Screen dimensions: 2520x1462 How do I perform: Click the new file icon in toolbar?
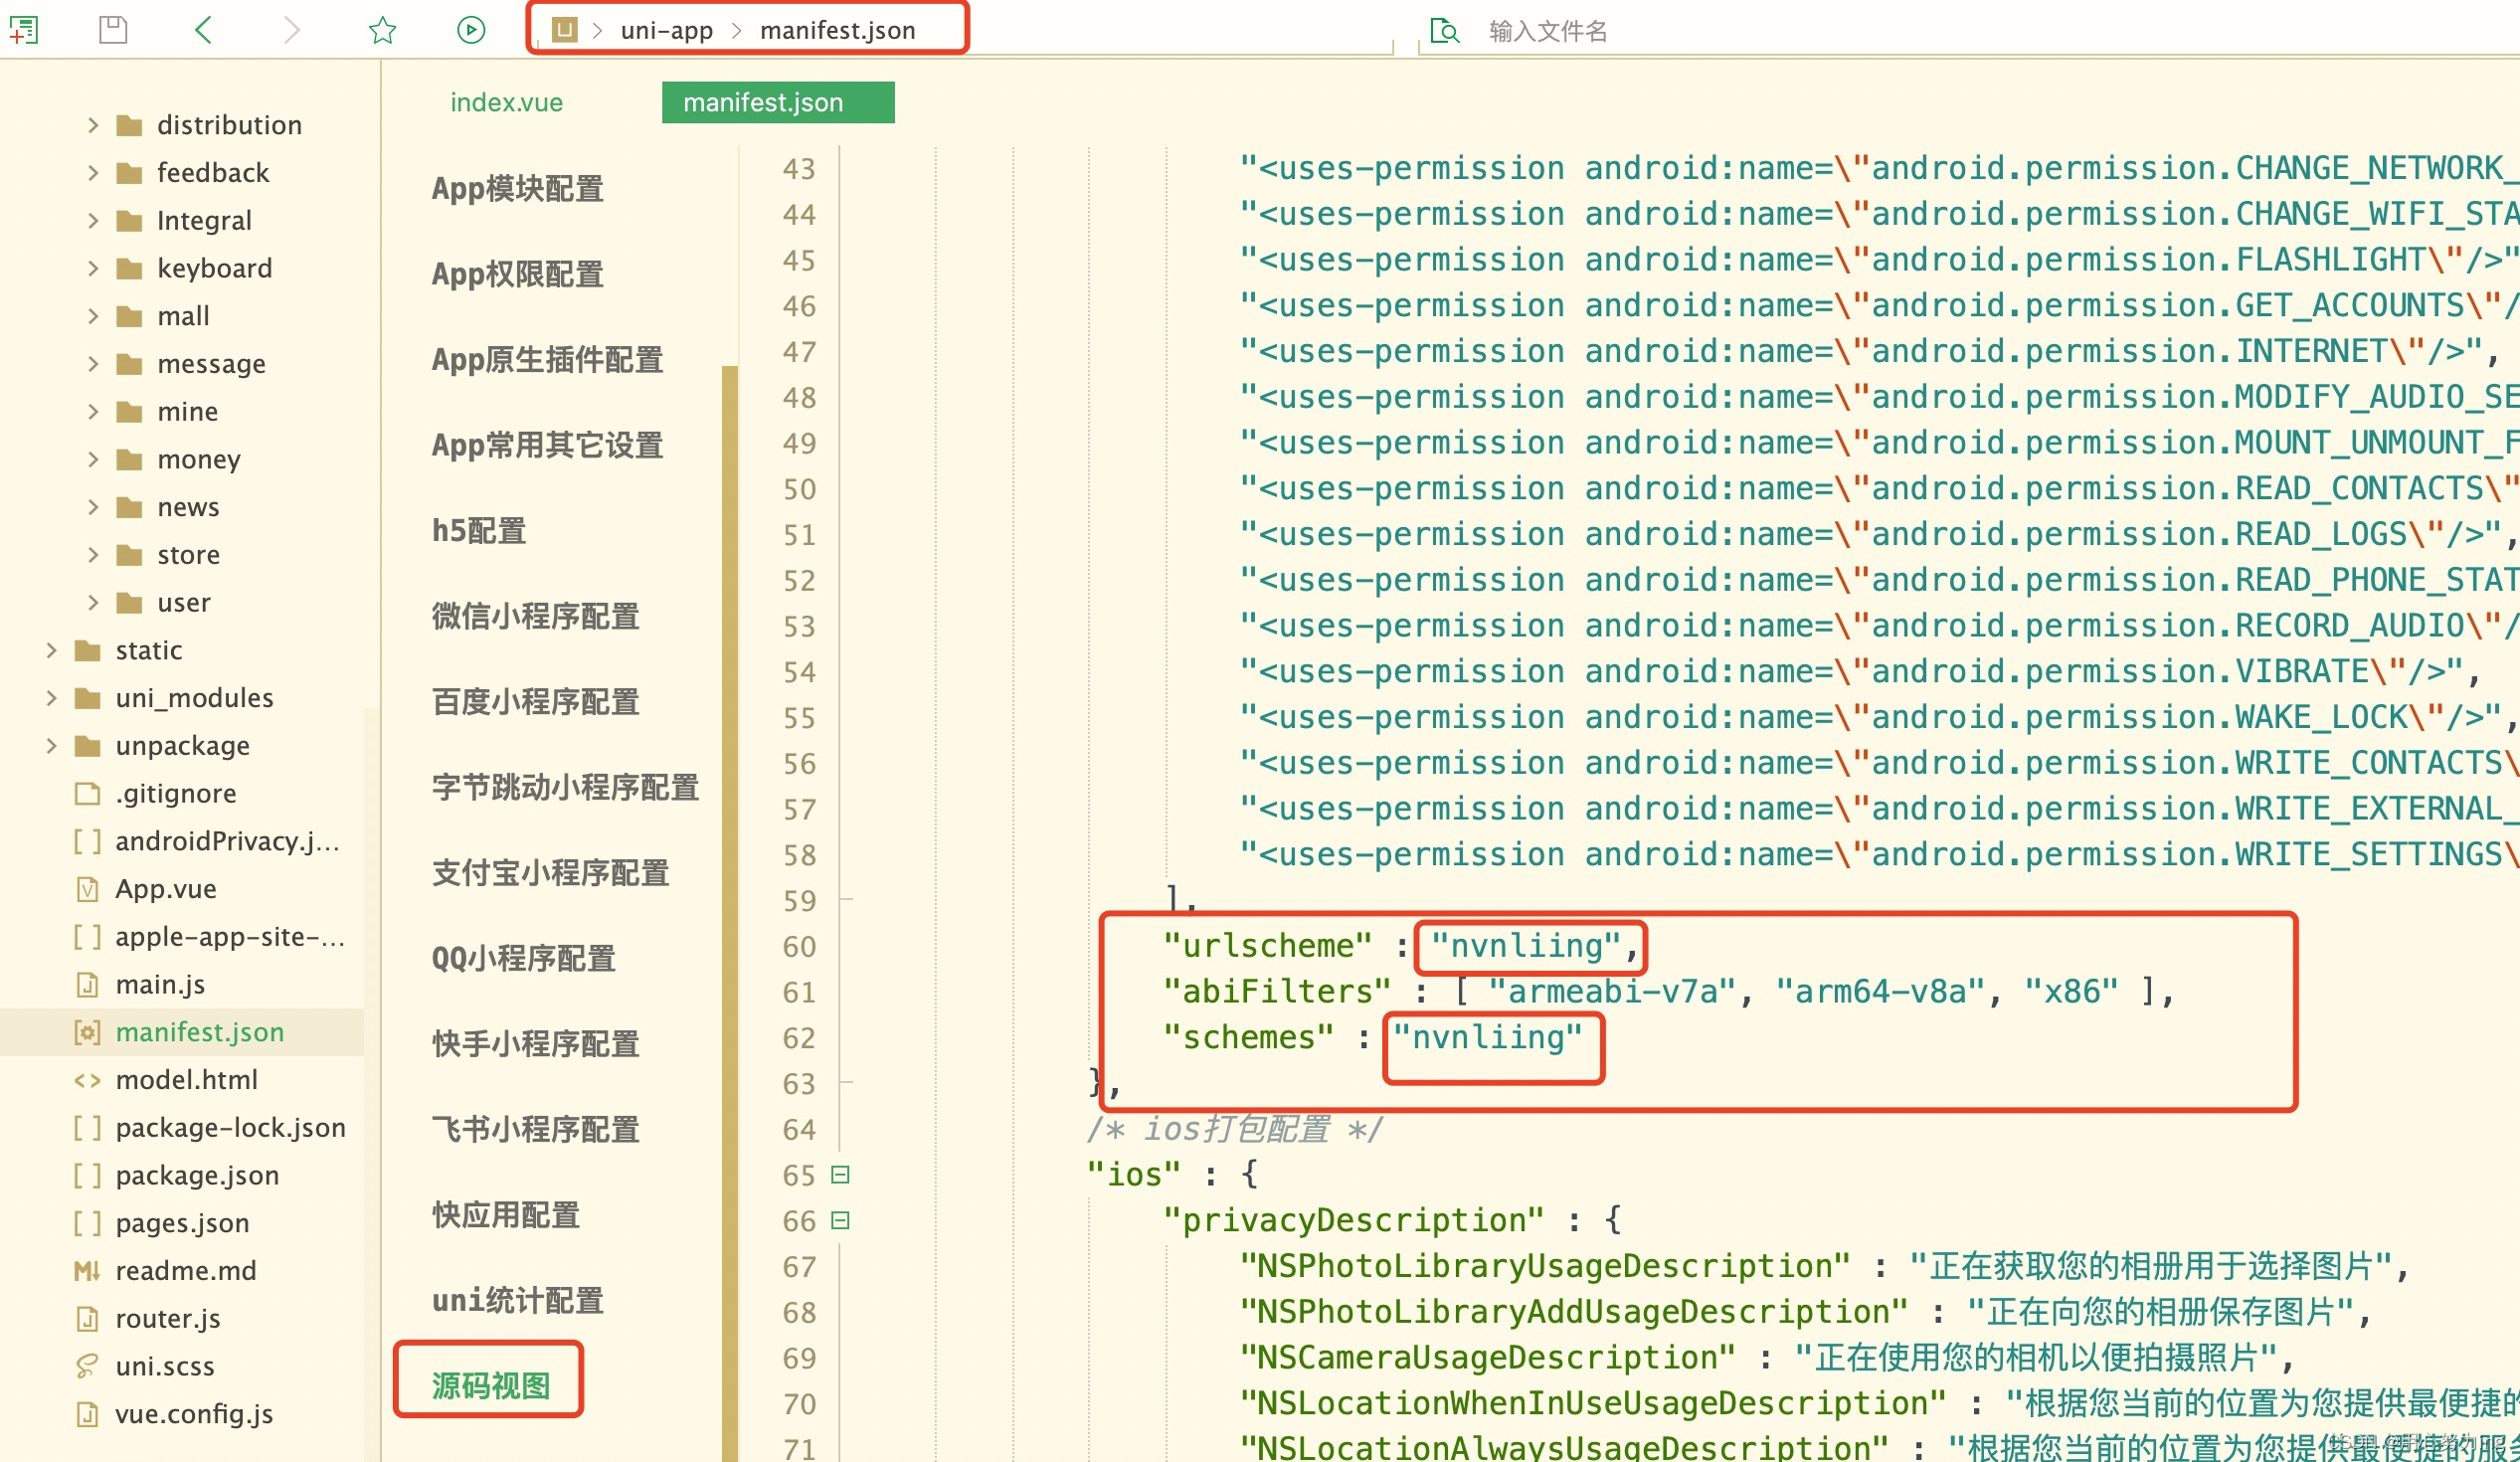pos(24,30)
